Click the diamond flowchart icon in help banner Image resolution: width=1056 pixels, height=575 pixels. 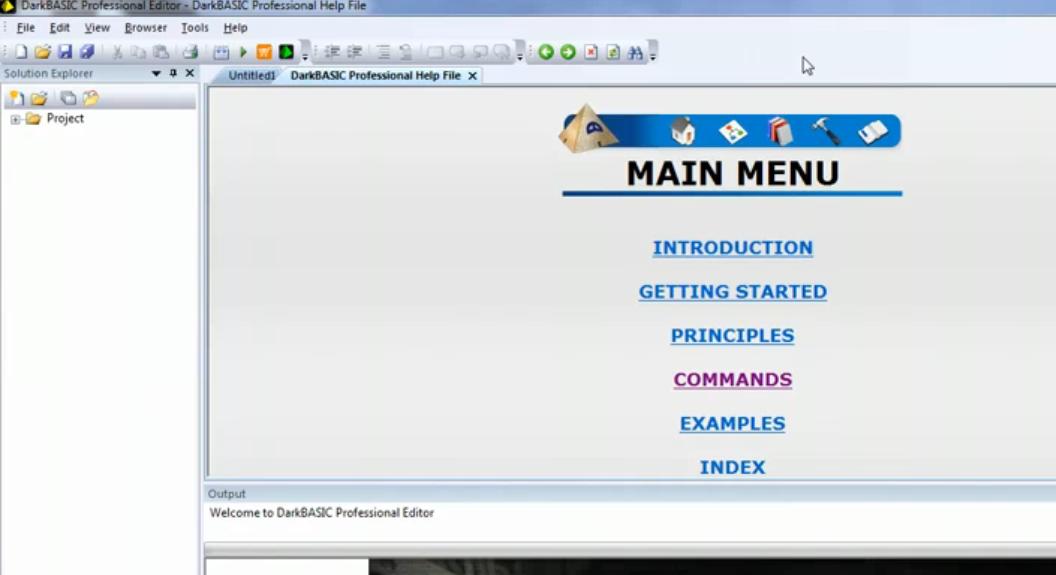click(x=733, y=131)
